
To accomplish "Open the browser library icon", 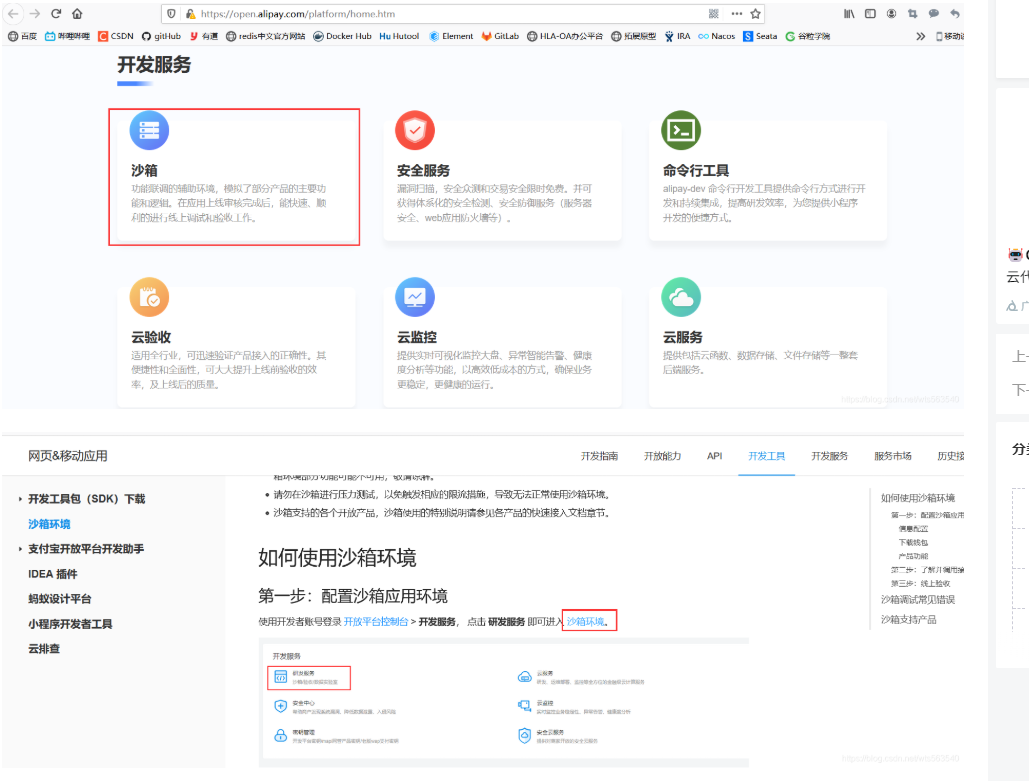I will coord(849,13).
